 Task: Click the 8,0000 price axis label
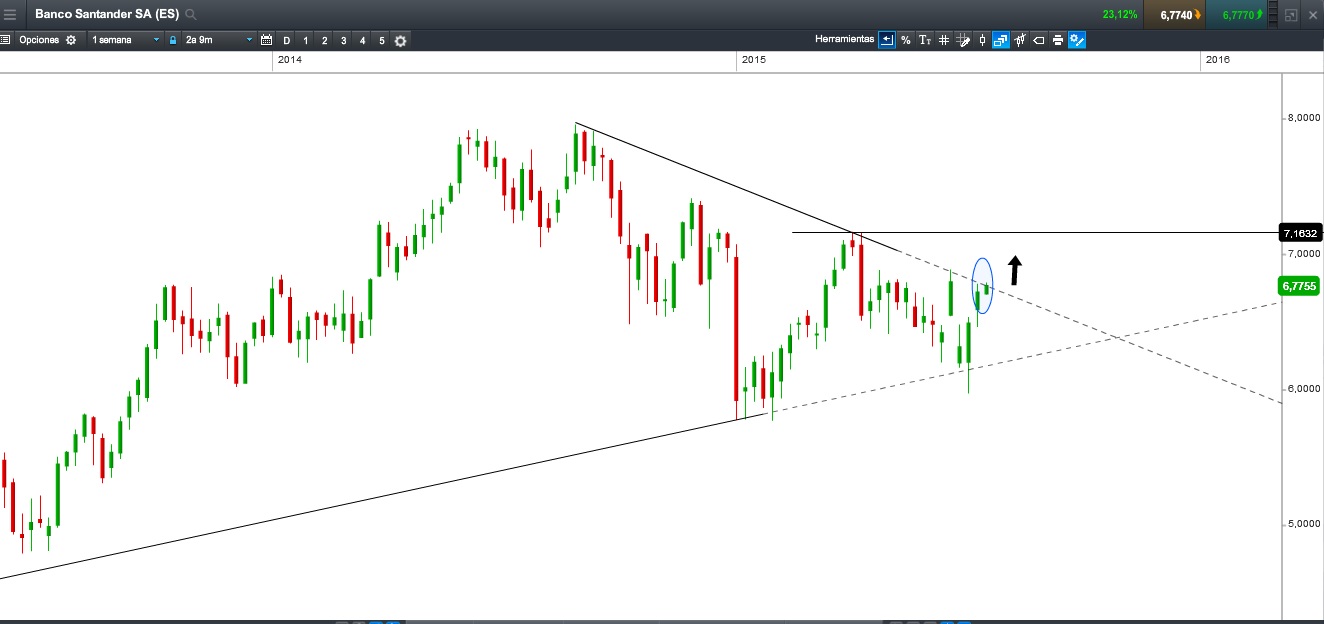(x=1303, y=118)
